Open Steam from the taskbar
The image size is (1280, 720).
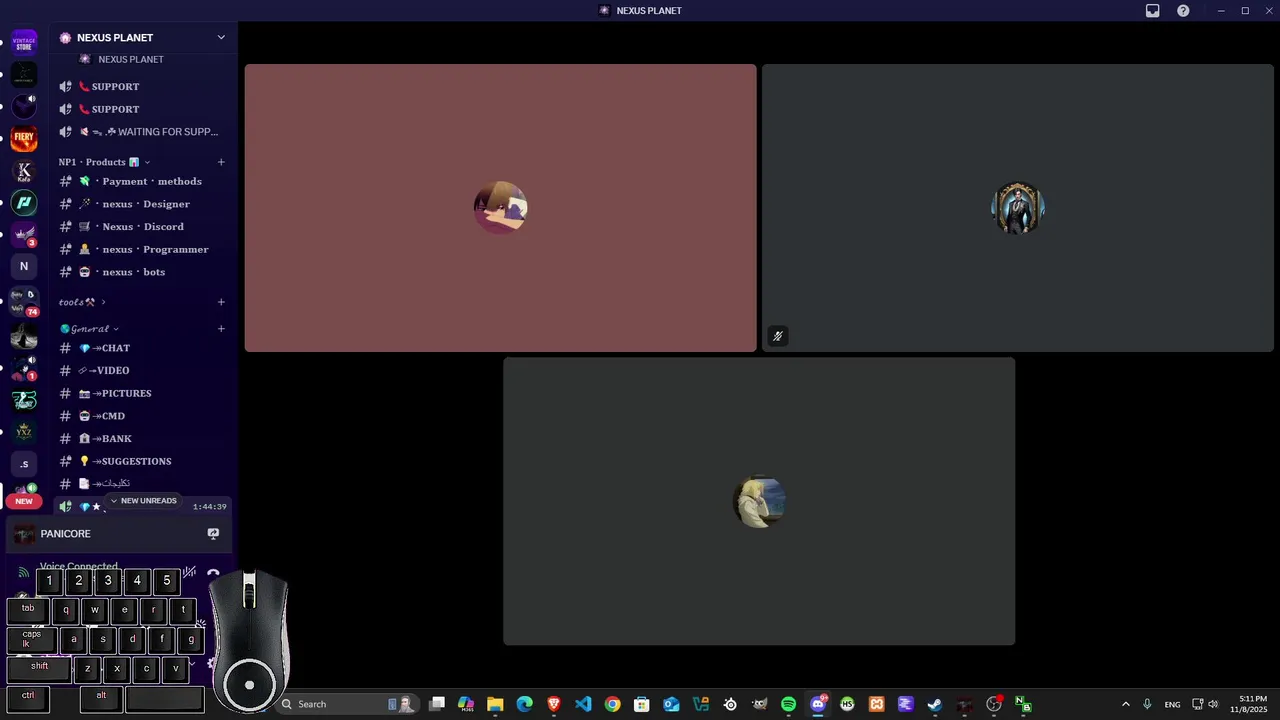point(935,704)
